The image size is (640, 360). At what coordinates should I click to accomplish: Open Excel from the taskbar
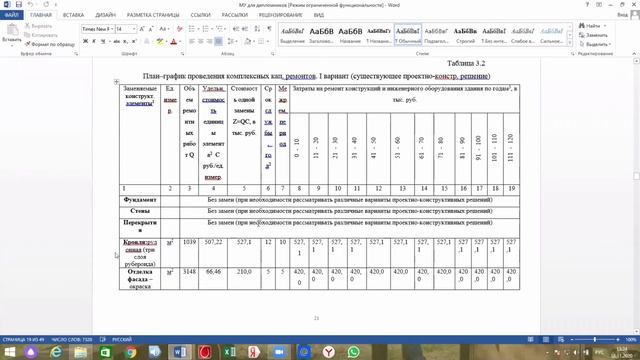[229, 352]
